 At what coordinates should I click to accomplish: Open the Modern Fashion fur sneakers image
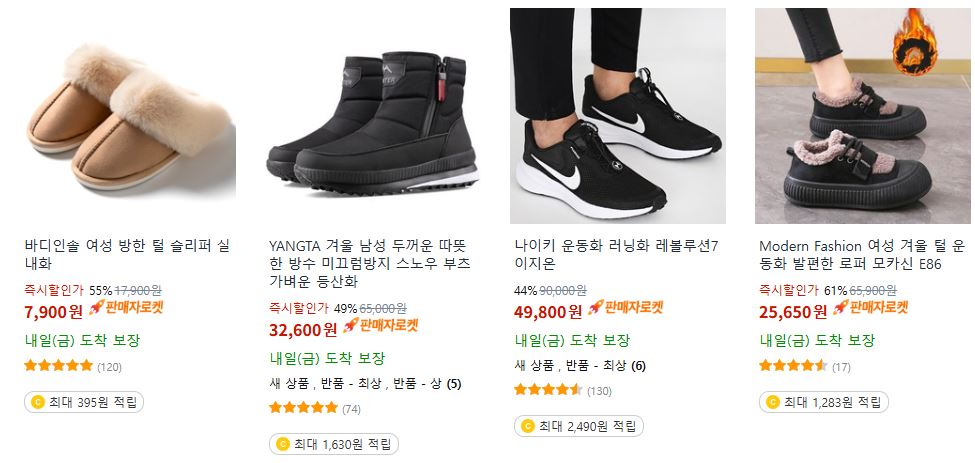coord(863,116)
